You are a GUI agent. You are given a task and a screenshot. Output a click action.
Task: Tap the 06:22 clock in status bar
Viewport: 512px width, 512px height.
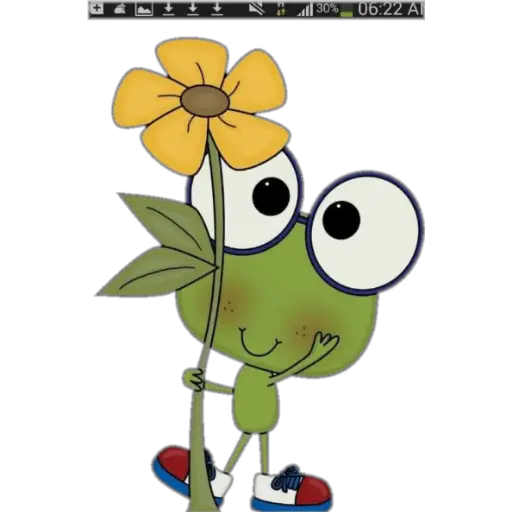380,9
